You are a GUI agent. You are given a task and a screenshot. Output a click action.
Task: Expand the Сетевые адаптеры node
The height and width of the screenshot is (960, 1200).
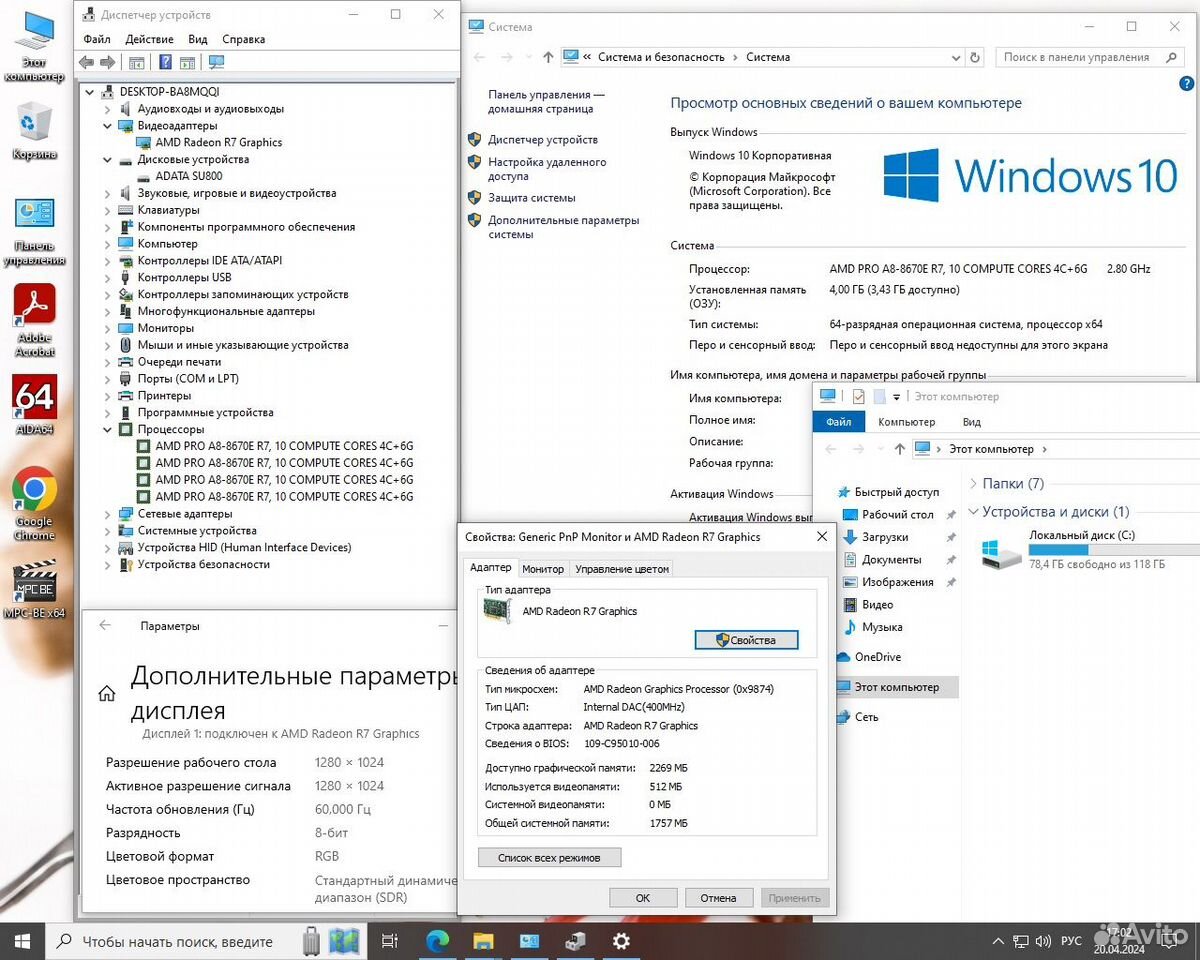pos(109,514)
